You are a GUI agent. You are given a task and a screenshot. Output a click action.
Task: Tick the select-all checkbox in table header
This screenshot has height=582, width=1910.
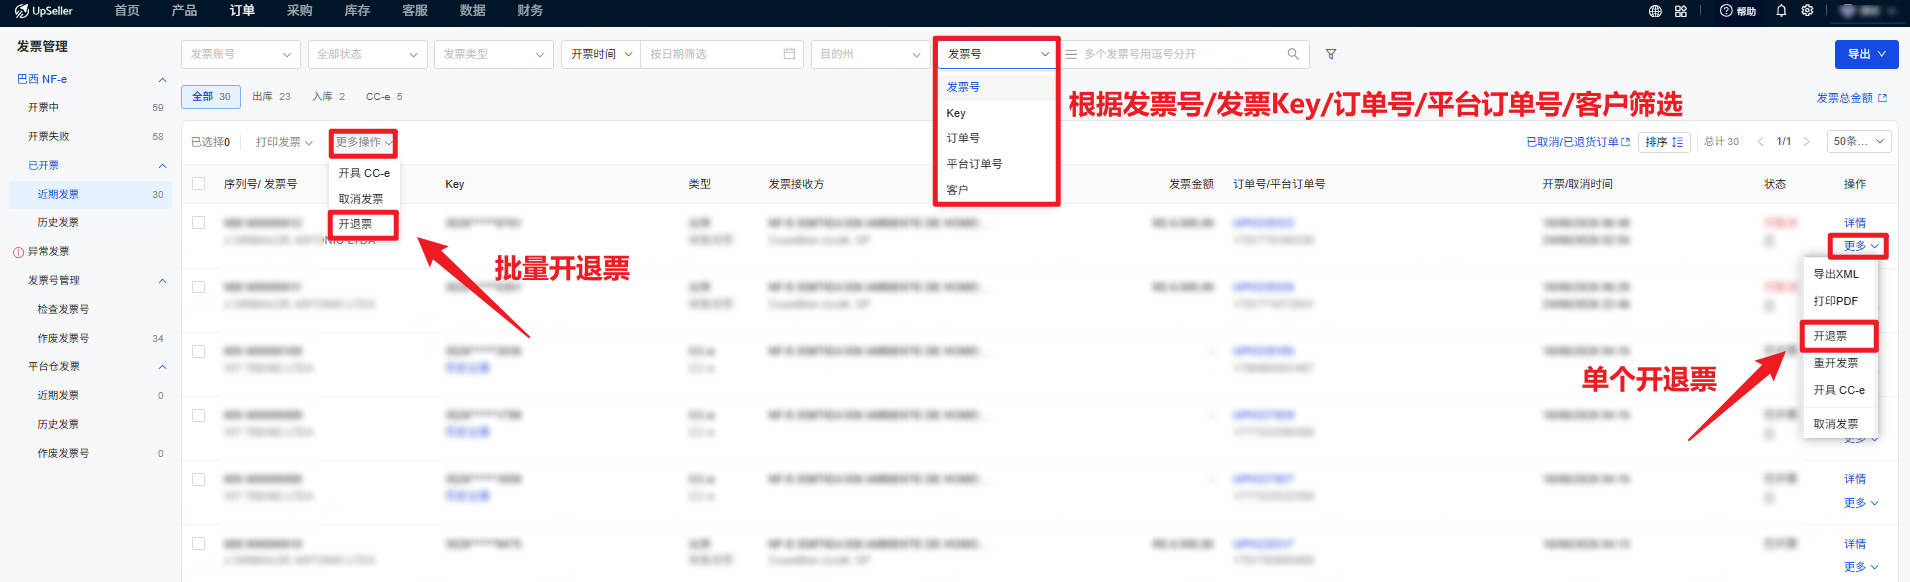point(199,184)
